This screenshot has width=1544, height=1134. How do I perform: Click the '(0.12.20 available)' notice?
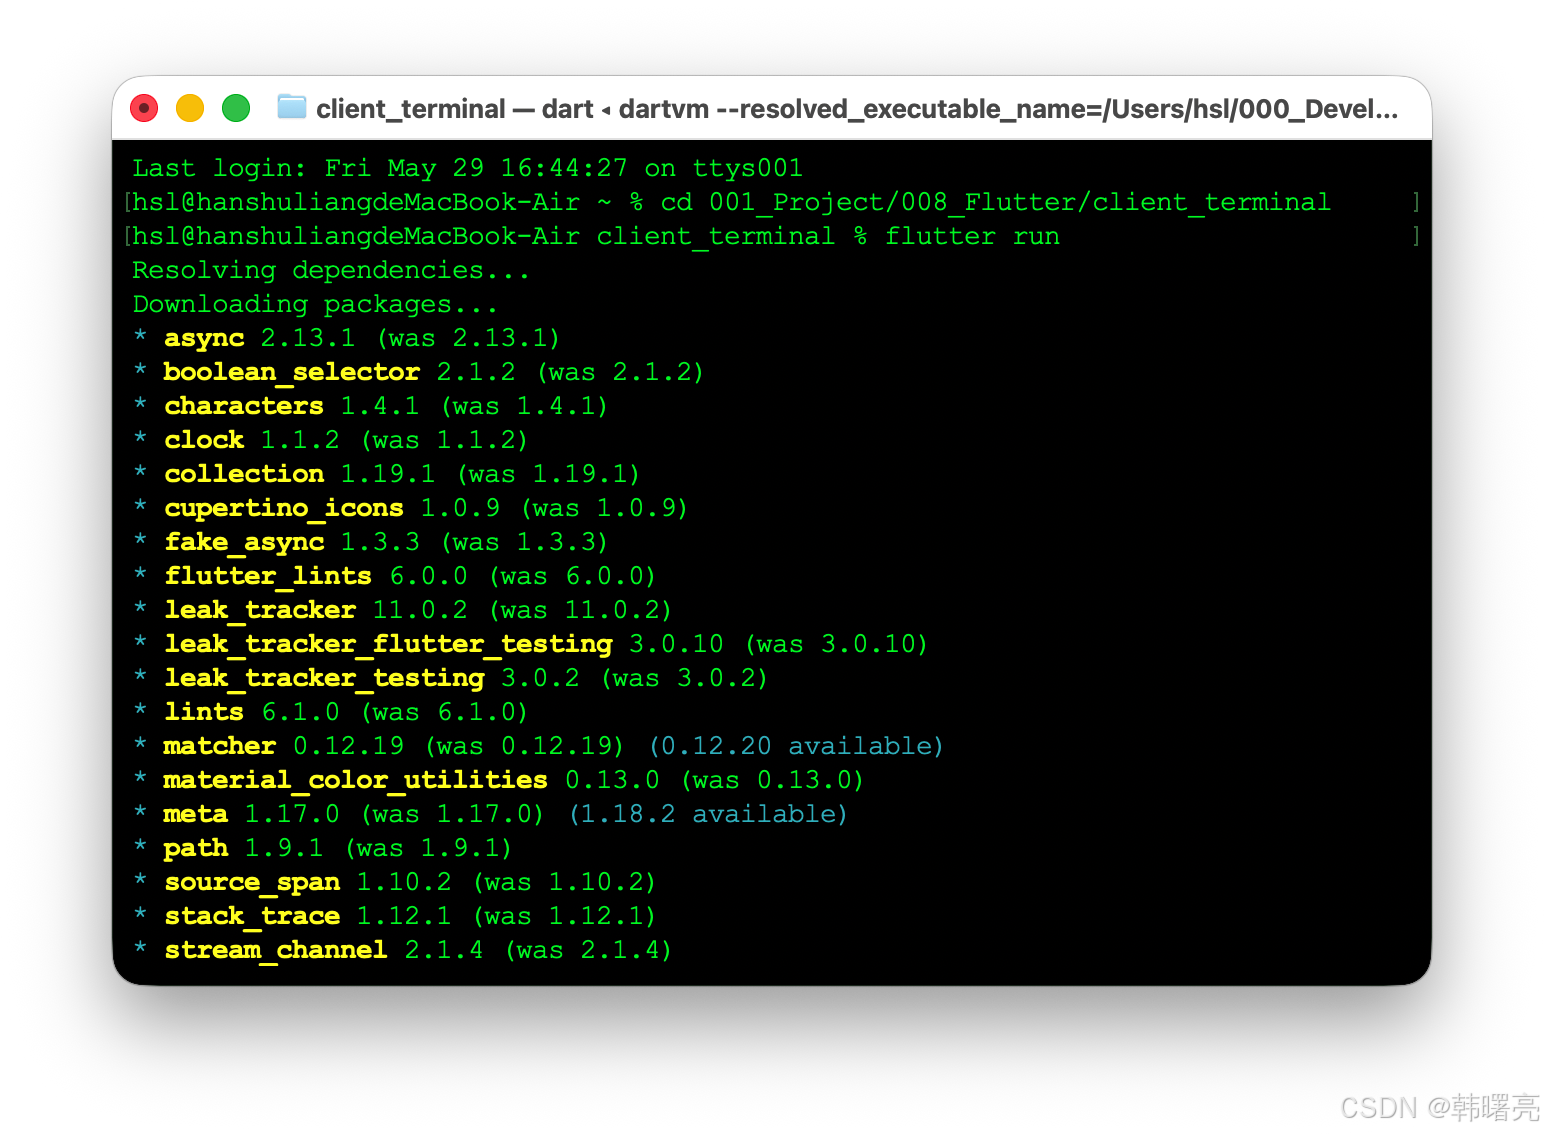[796, 746]
